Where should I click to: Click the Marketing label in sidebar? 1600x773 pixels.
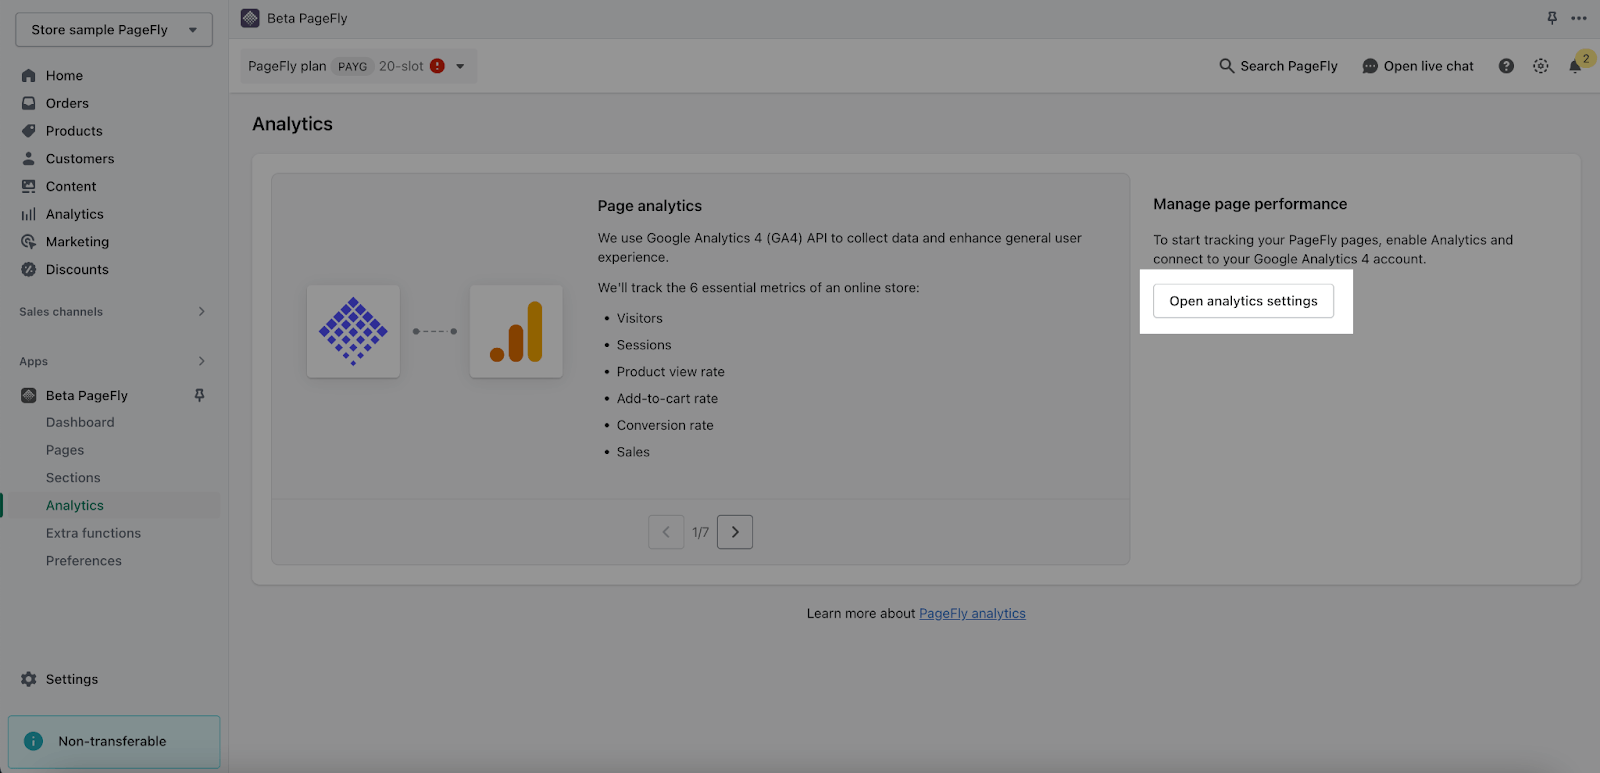(x=77, y=242)
